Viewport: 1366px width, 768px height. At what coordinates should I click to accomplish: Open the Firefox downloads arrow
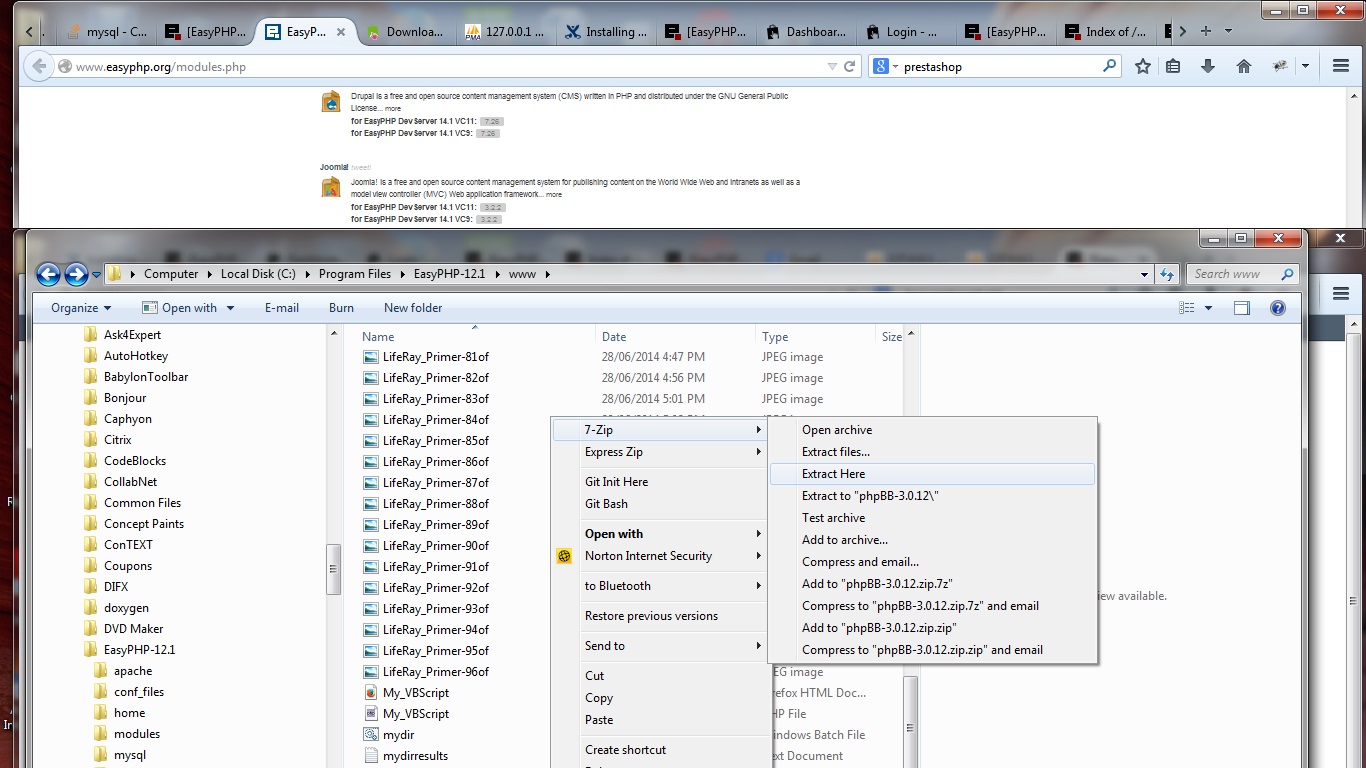[x=1208, y=67]
